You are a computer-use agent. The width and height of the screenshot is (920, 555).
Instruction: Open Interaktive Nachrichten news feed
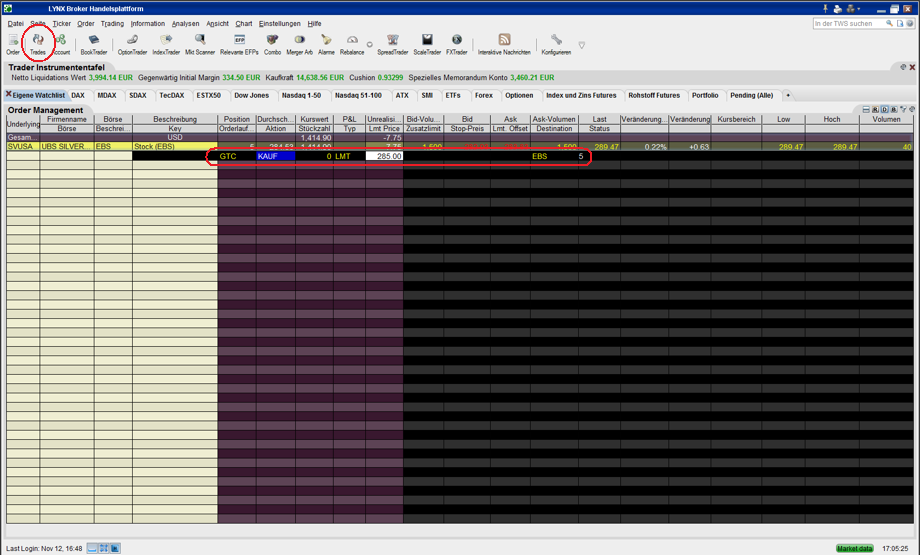[x=504, y=44]
